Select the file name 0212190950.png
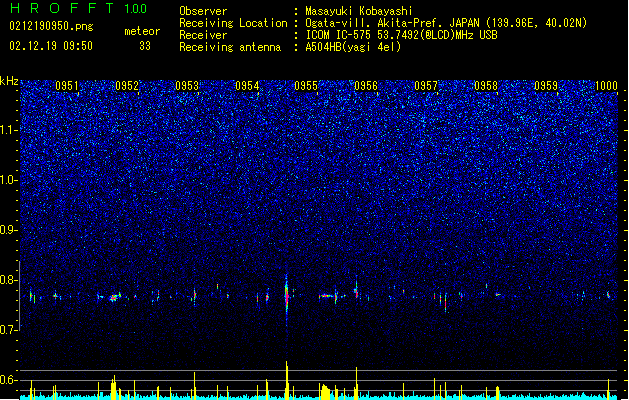This screenshot has height=400, width=629. [x=51, y=26]
